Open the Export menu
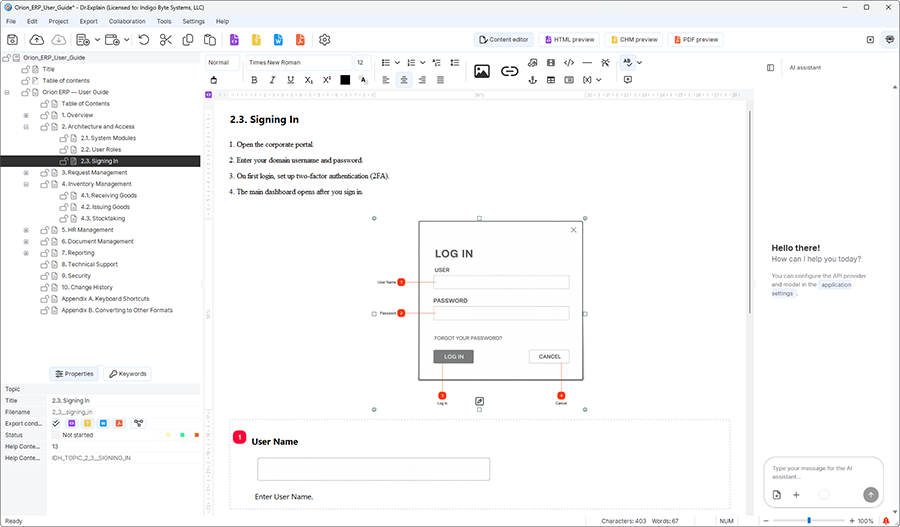Image resolution: width=900 pixels, height=527 pixels. click(x=88, y=21)
